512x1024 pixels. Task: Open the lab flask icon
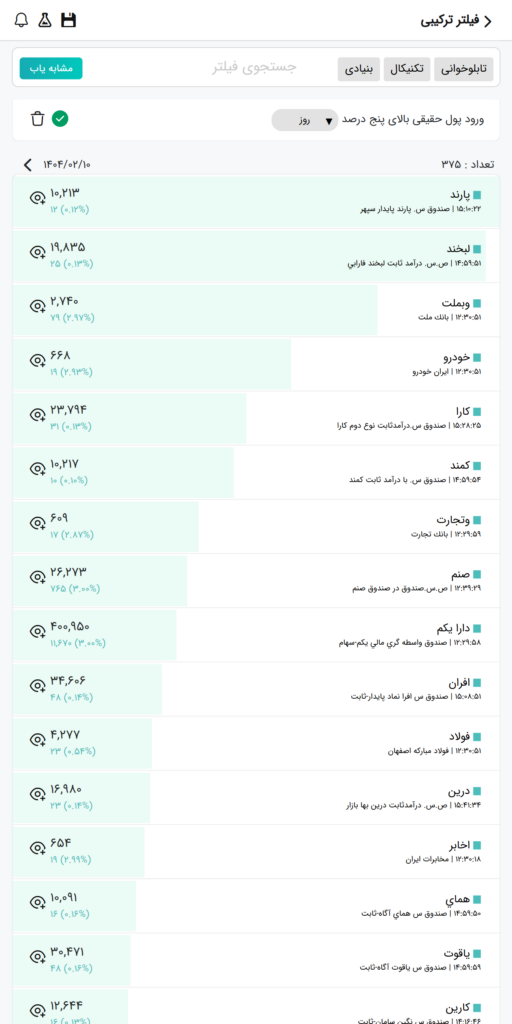(x=44, y=20)
